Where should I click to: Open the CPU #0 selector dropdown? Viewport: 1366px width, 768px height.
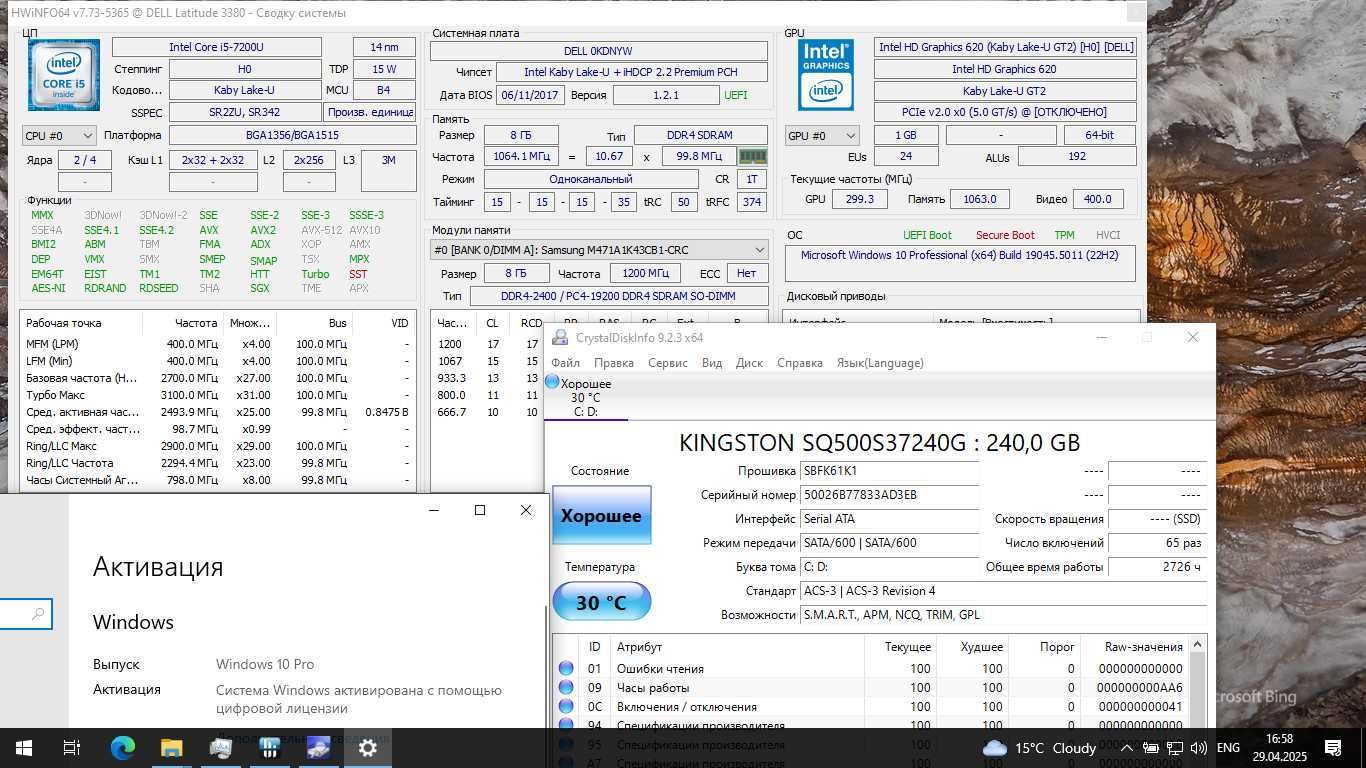click(59, 135)
